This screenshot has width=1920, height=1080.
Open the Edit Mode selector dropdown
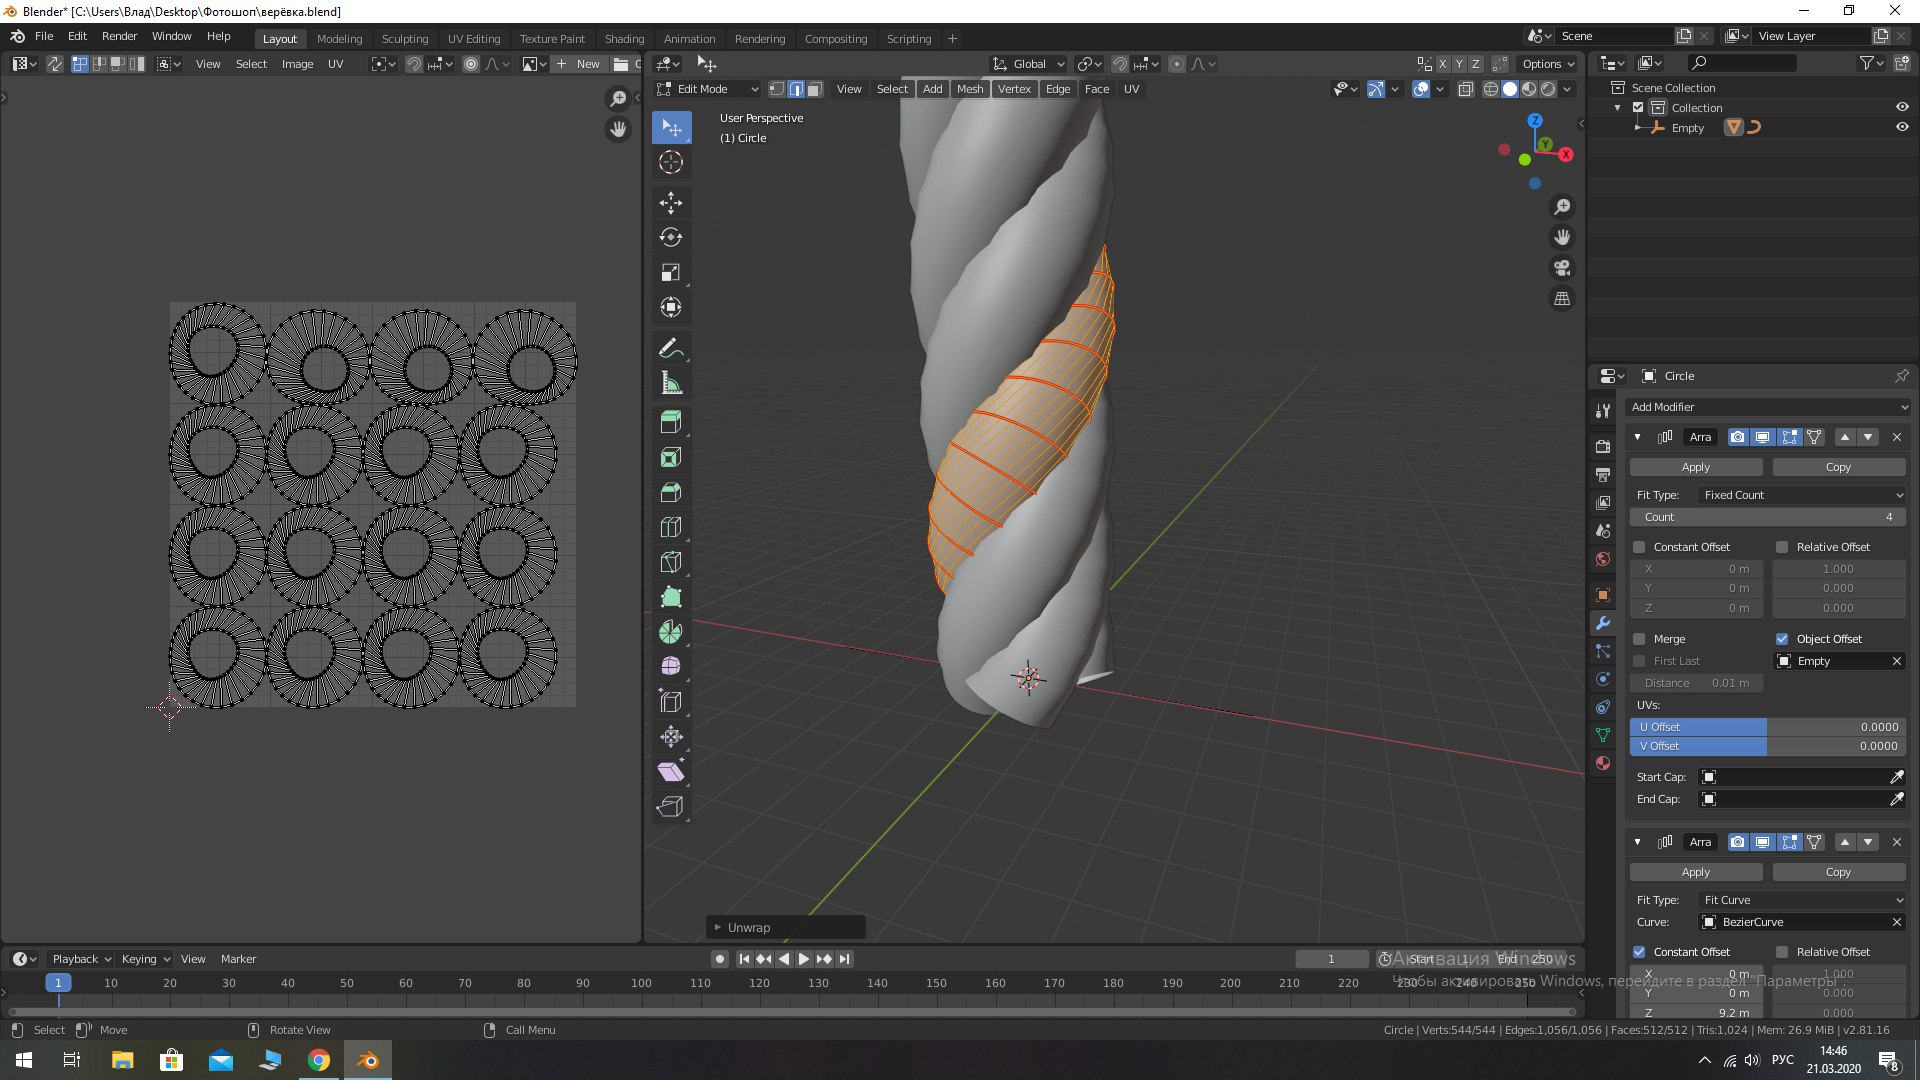[708, 89]
